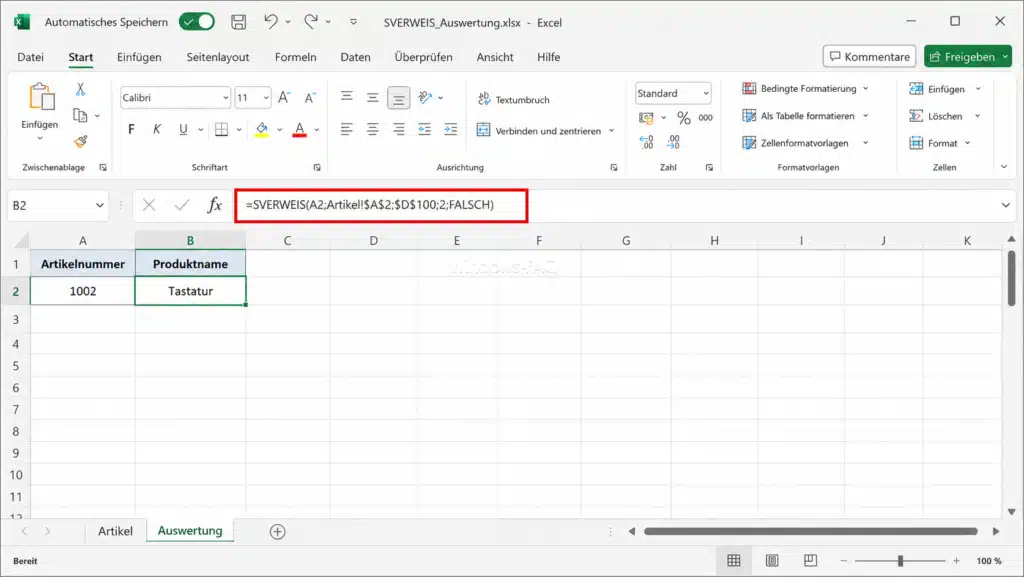Remove a decimal place
Image resolution: width=1024 pixels, height=577 pixels.
coord(673,142)
